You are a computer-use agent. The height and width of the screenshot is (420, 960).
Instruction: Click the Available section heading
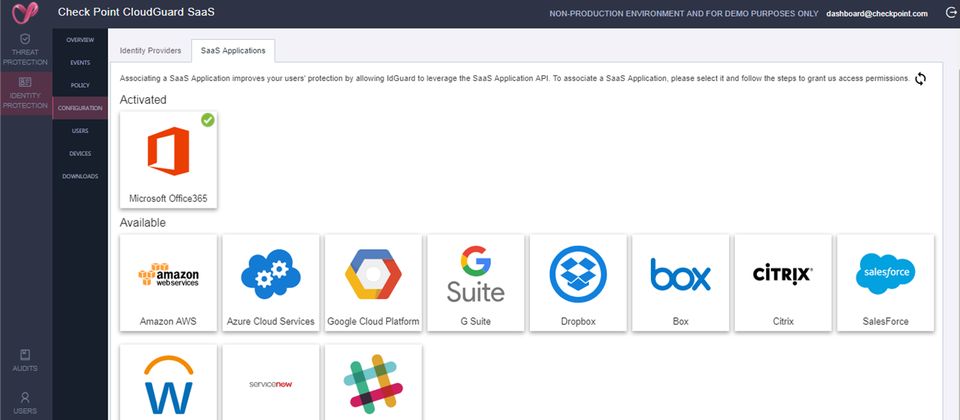[143, 223]
